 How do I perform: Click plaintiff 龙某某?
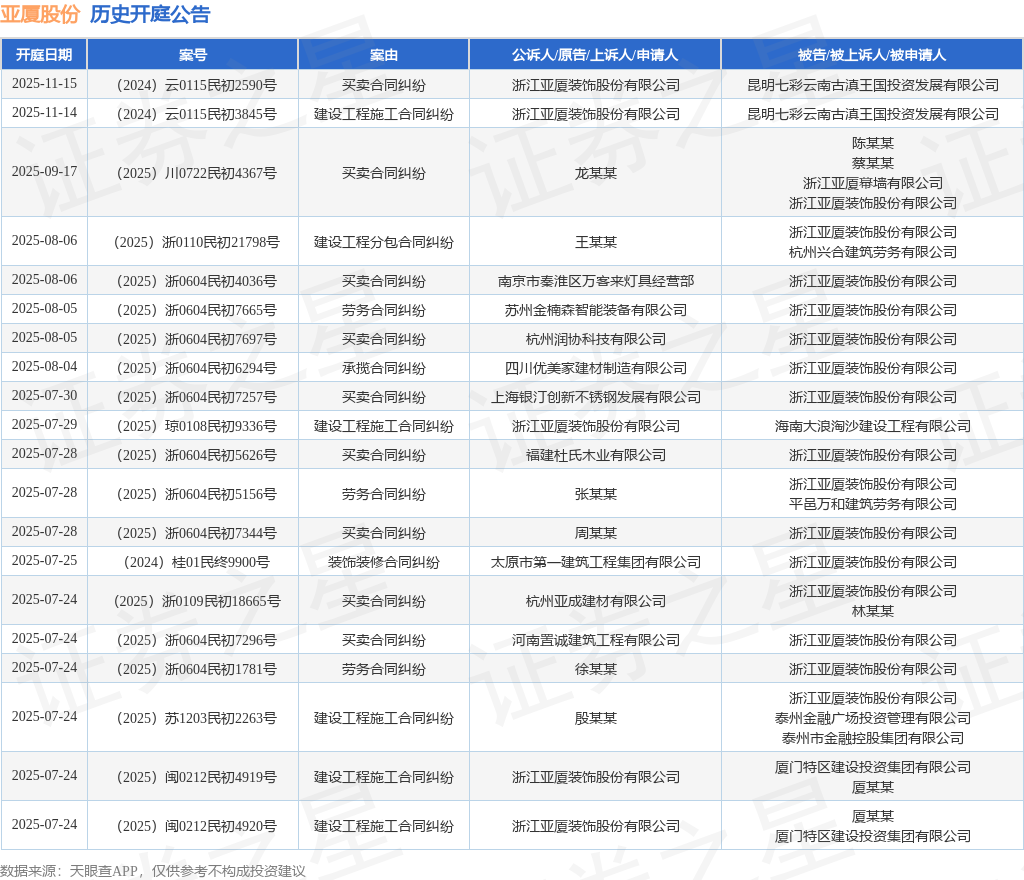coord(595,173)
